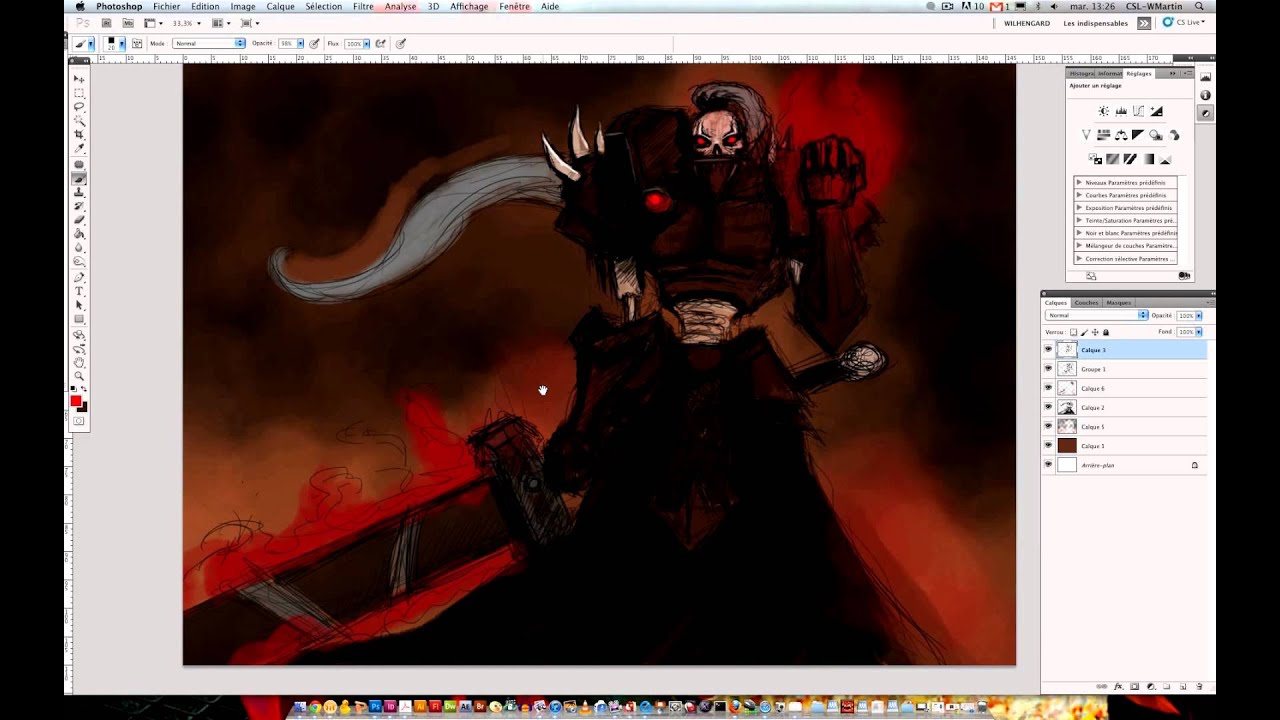The width and height of the screenshot is (1280, 720).
Task: Hide the Calque 5 layer
Action: point(1048,426)
